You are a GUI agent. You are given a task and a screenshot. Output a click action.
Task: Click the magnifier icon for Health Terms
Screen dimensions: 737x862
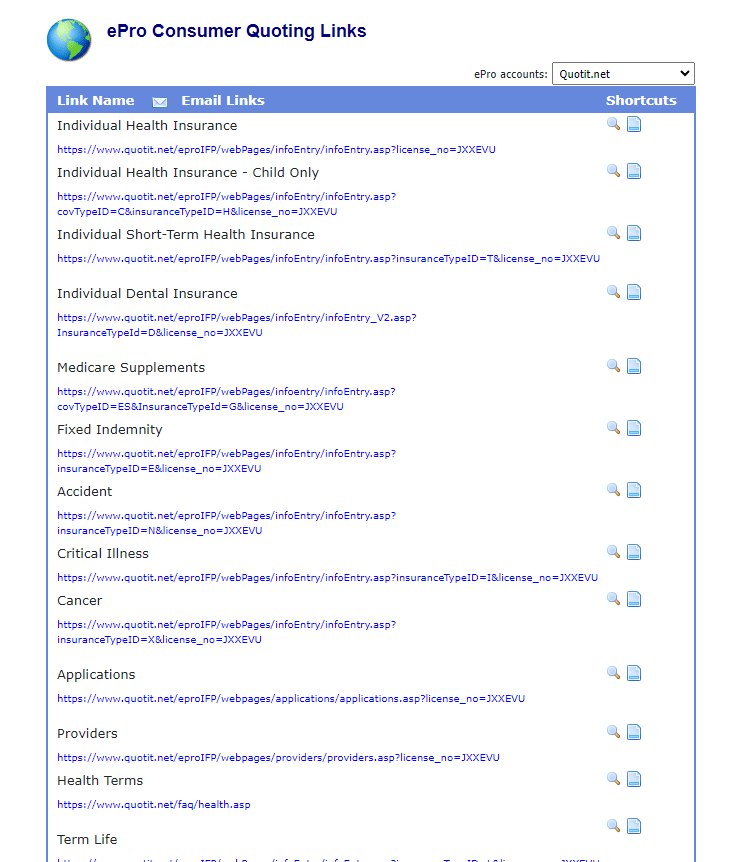click(613, 779)
